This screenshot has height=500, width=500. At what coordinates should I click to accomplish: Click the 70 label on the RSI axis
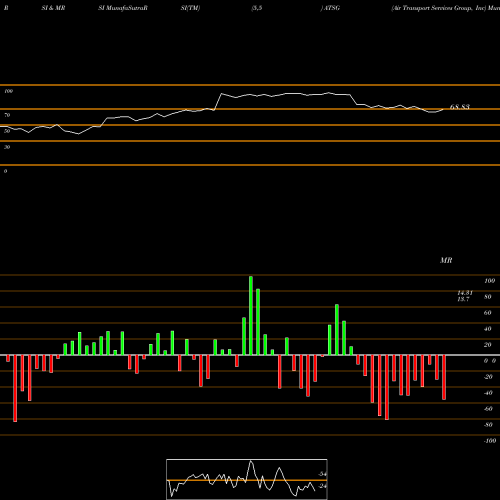(x=7, y=115)
